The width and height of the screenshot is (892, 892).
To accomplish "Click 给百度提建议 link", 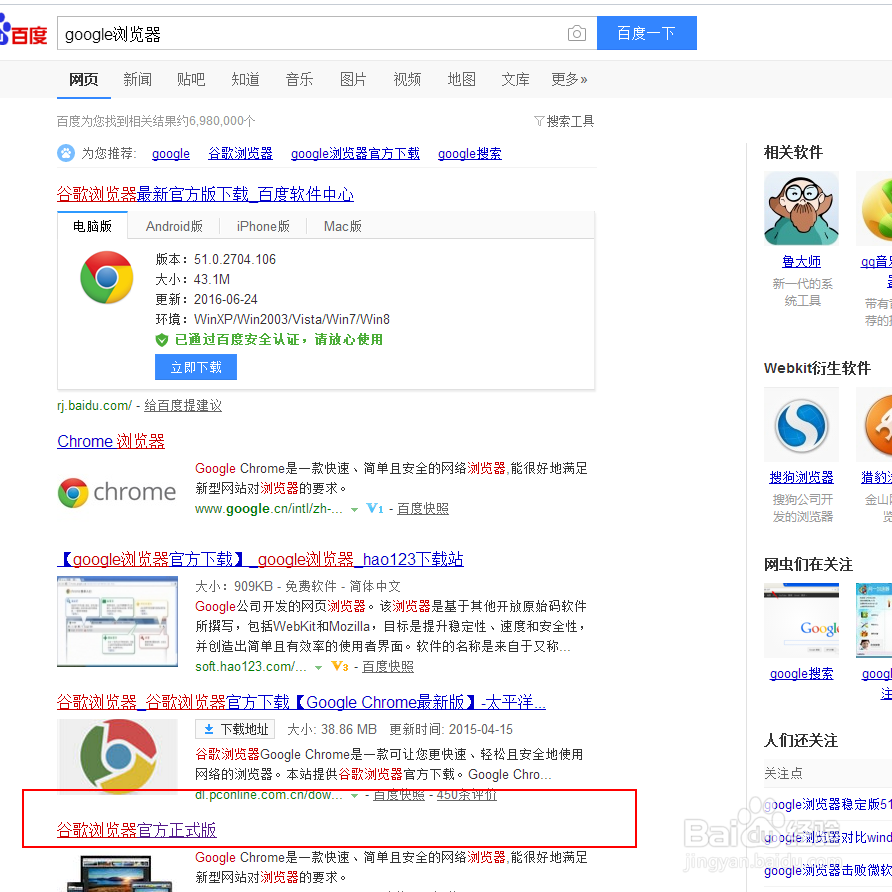I will click(x=183, y=406).
